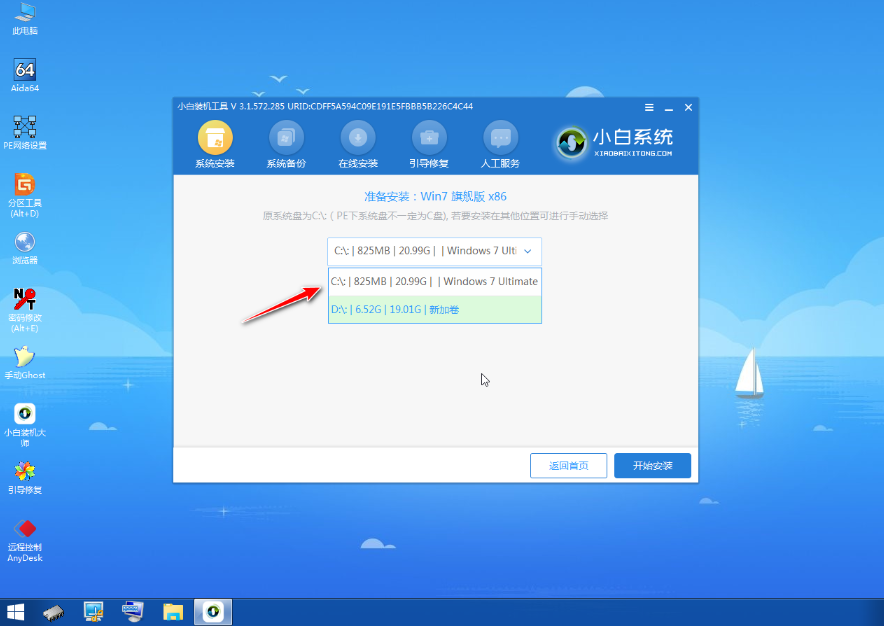Open the hamburger menu in the title bar
Screen dimensions: 884x626
point(648,107)
